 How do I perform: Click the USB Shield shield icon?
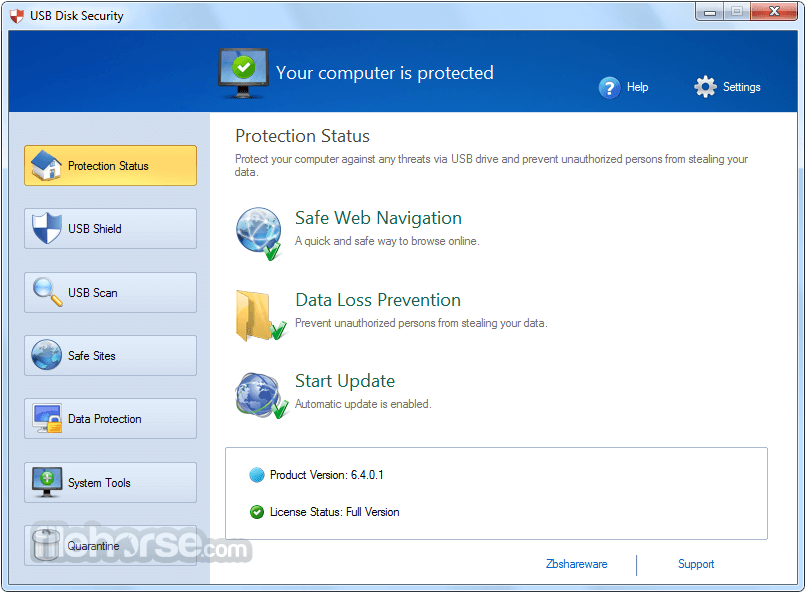pos(46,228)
